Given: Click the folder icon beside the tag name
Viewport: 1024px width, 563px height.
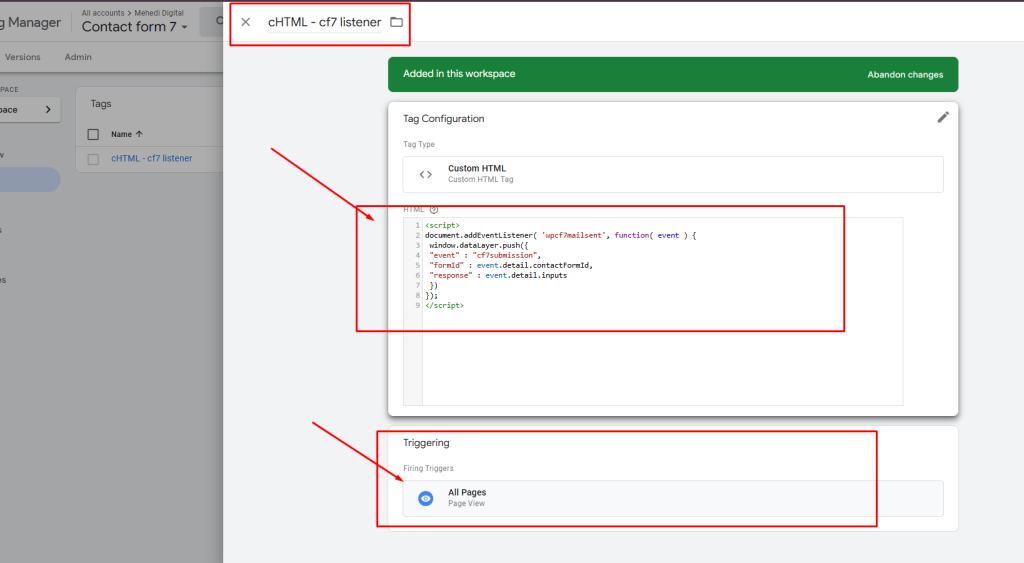Looking at the screenshot, I should coord(396,22).
